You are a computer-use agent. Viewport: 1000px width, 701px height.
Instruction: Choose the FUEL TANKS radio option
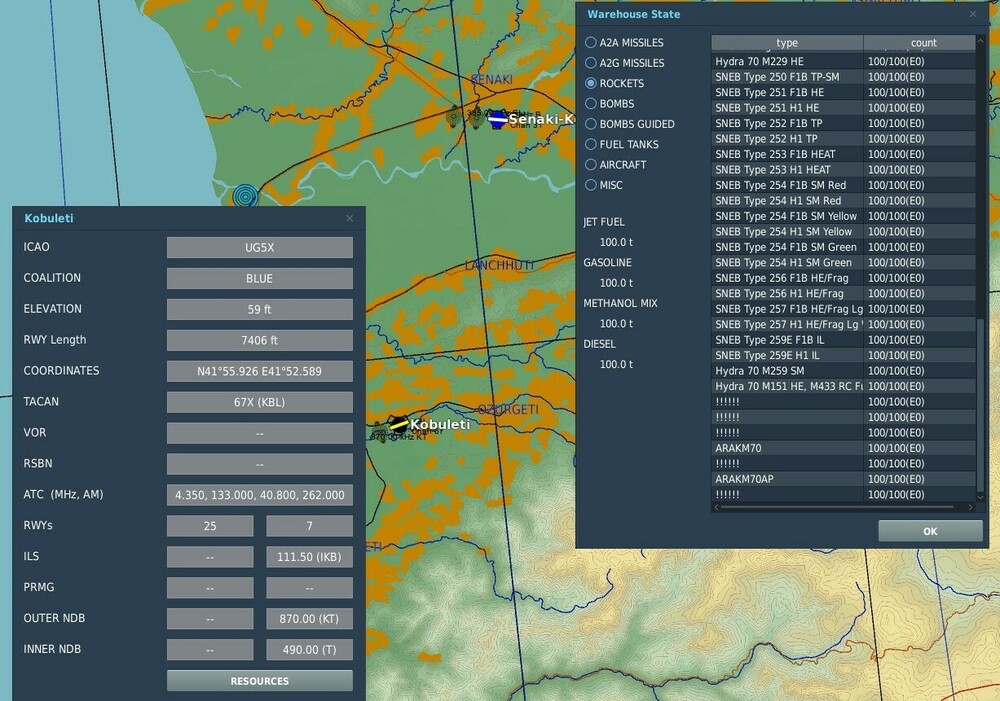coord(591,144)
